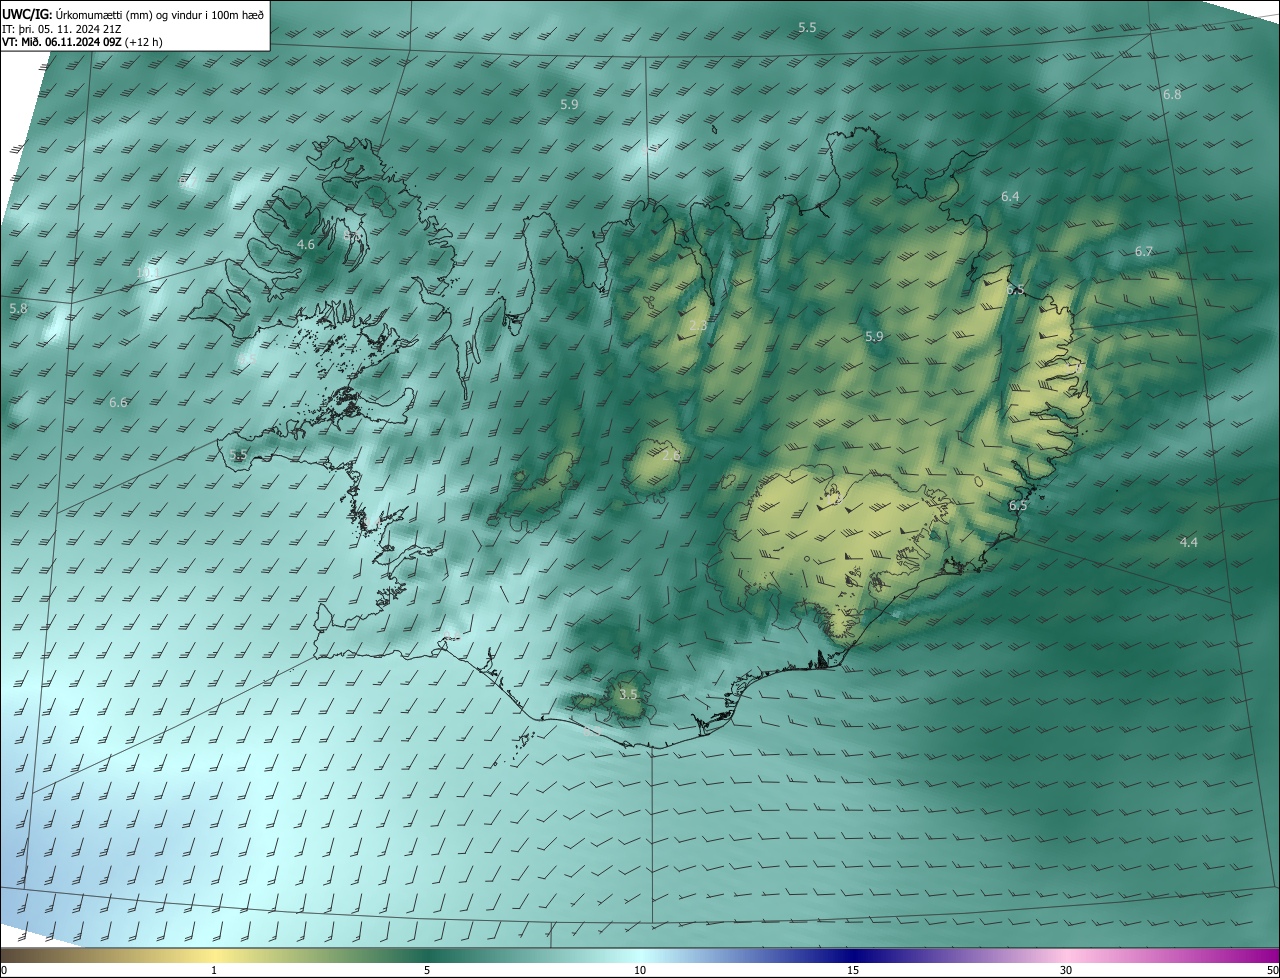Screen dimensions: 1280x978
Task: Click the 6.7 value label on the map
Action: point(1144,251)
